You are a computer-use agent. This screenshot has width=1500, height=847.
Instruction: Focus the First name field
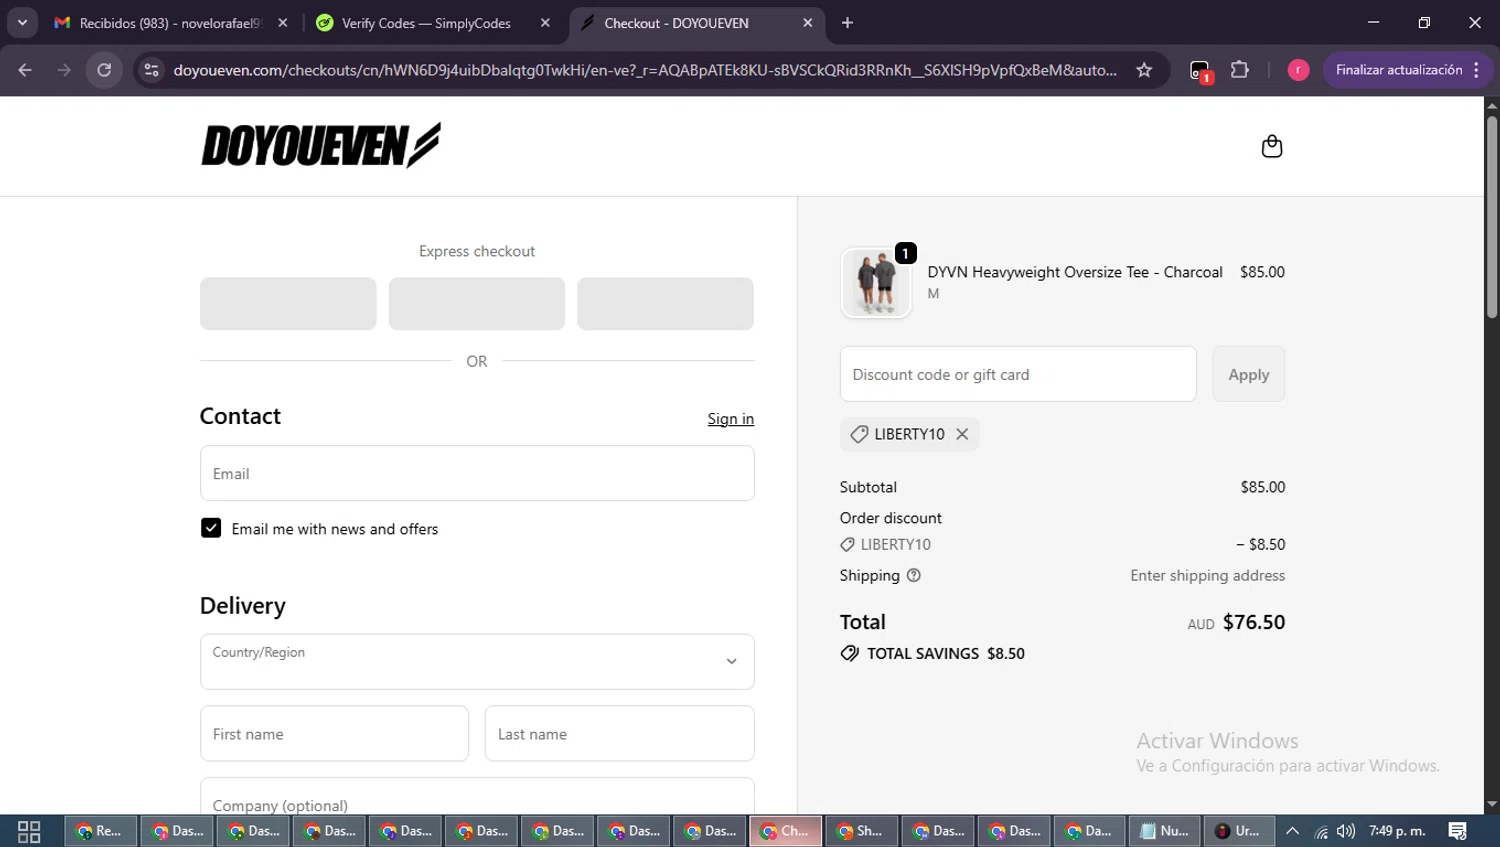(334, 733)
